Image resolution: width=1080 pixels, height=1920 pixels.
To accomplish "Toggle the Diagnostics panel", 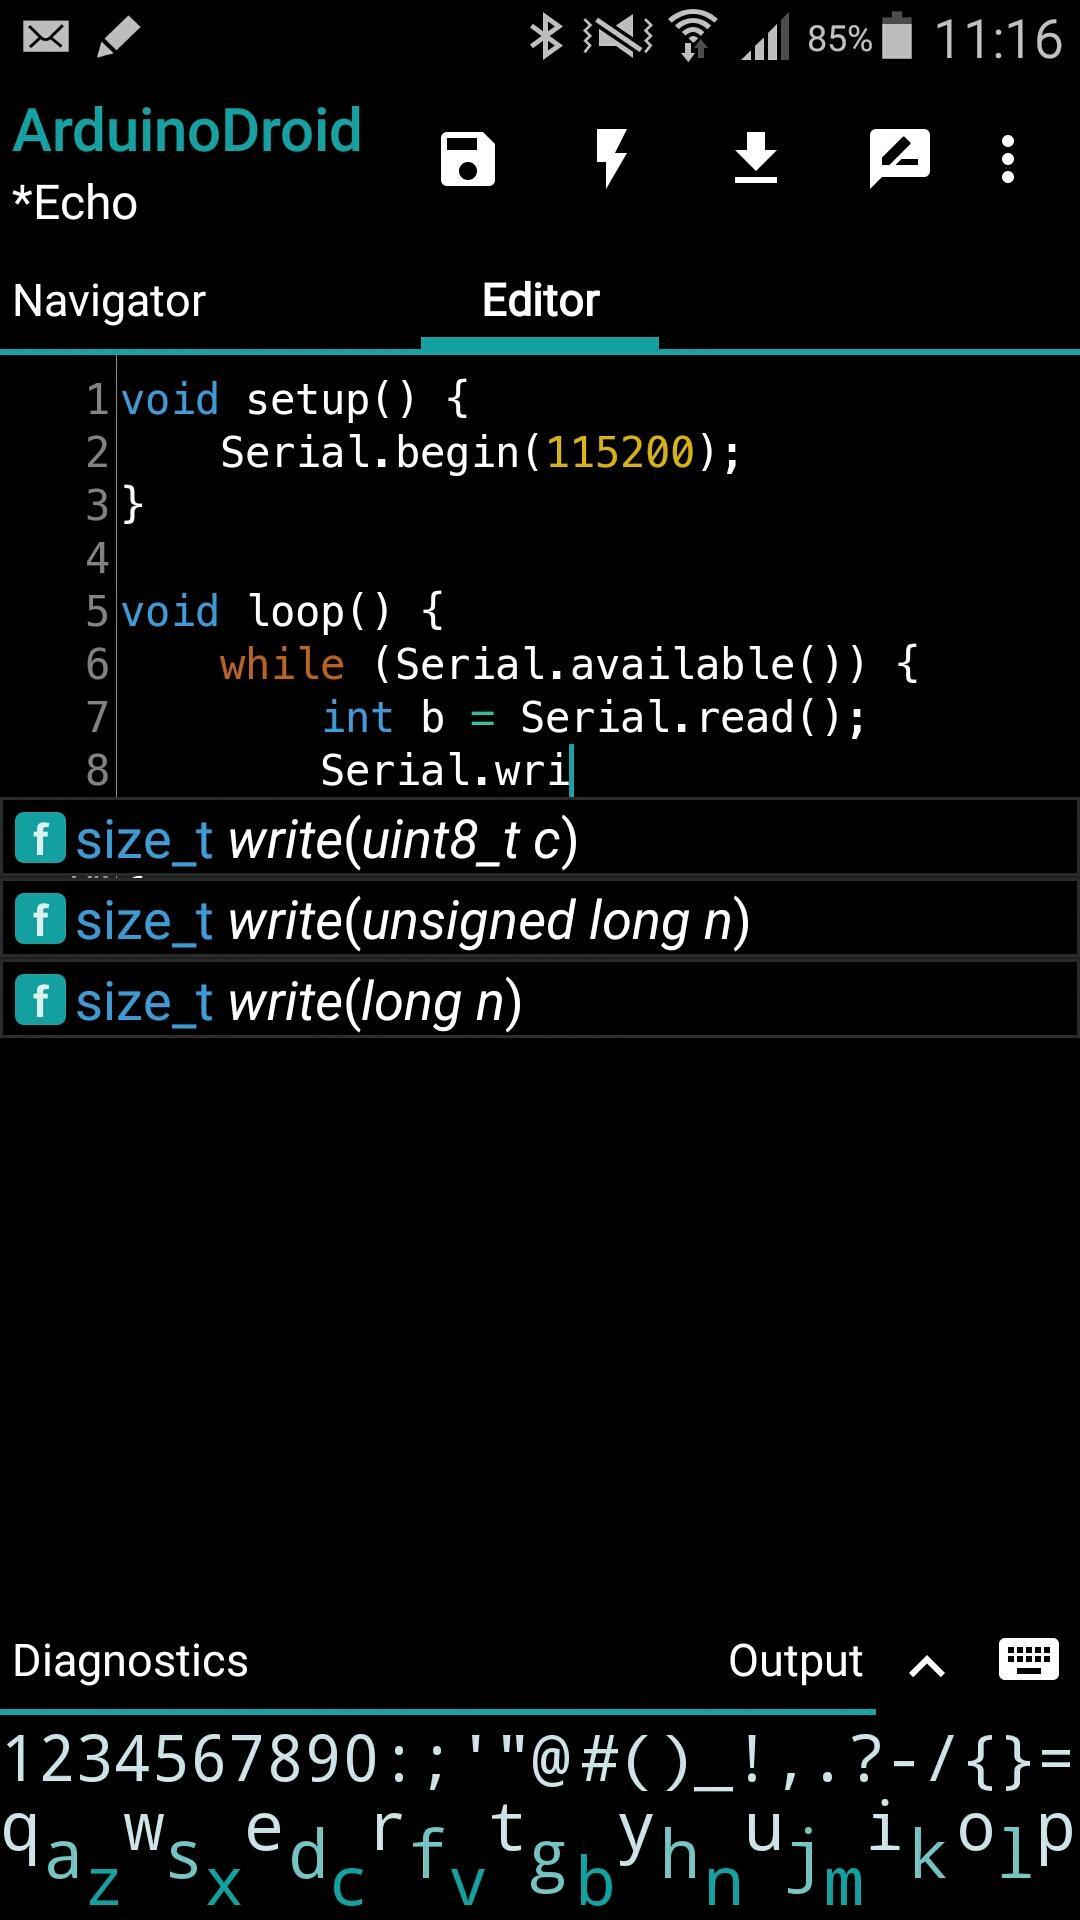I will 128,1658.
